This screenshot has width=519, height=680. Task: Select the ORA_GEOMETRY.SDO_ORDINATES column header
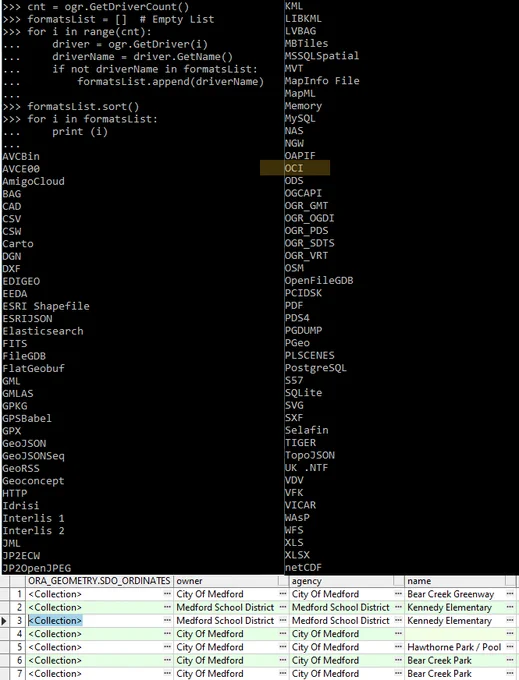click(99, 581)
